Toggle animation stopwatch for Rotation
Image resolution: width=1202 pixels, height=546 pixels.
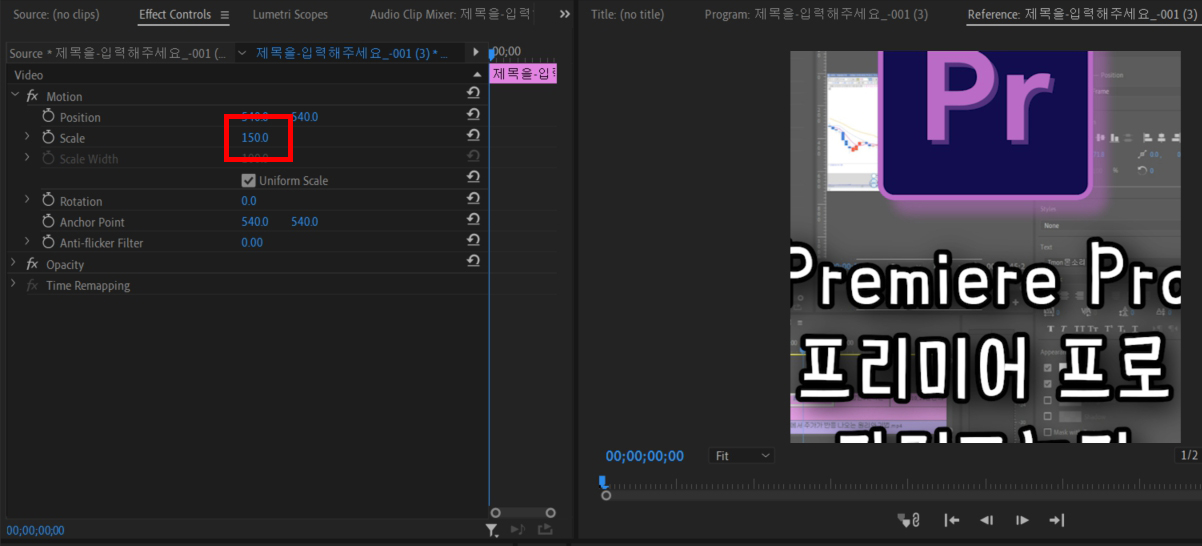coord(48,200)
